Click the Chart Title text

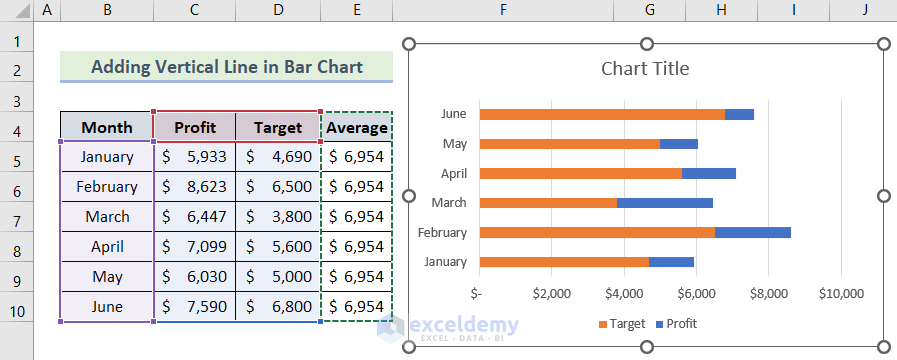[645, 69]
